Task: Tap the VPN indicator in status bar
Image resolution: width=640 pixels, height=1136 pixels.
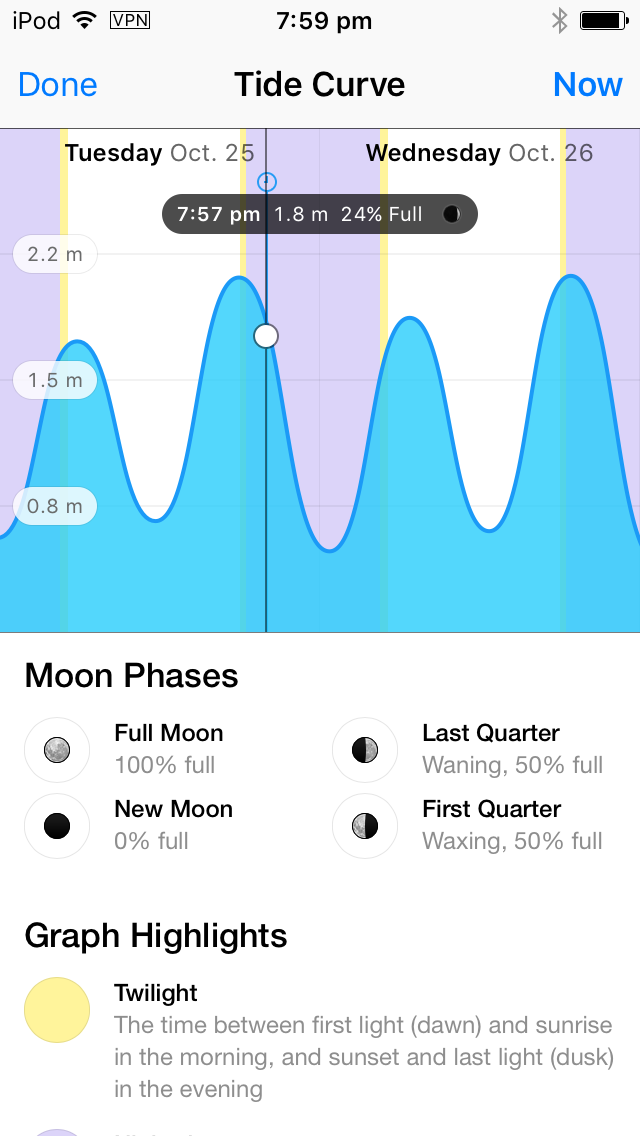Action: pyautogui.click(x=130, y=20)
